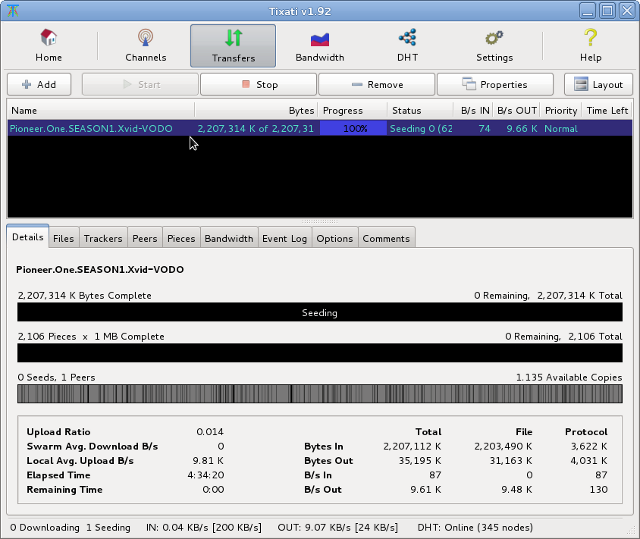Click the Local Avg. Upload value 9.81 K
This screenshot has height=539, width=640.
(x=208, y=461)
